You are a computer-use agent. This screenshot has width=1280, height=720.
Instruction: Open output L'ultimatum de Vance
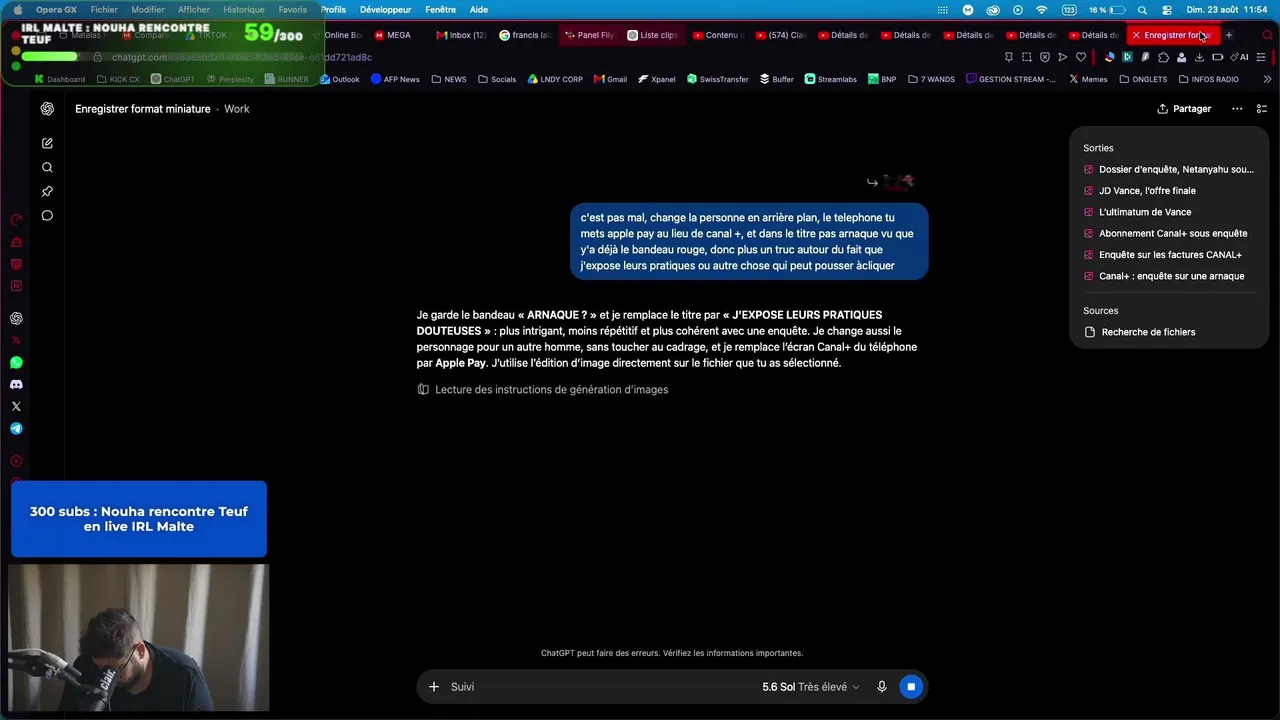click(1169, 212)
